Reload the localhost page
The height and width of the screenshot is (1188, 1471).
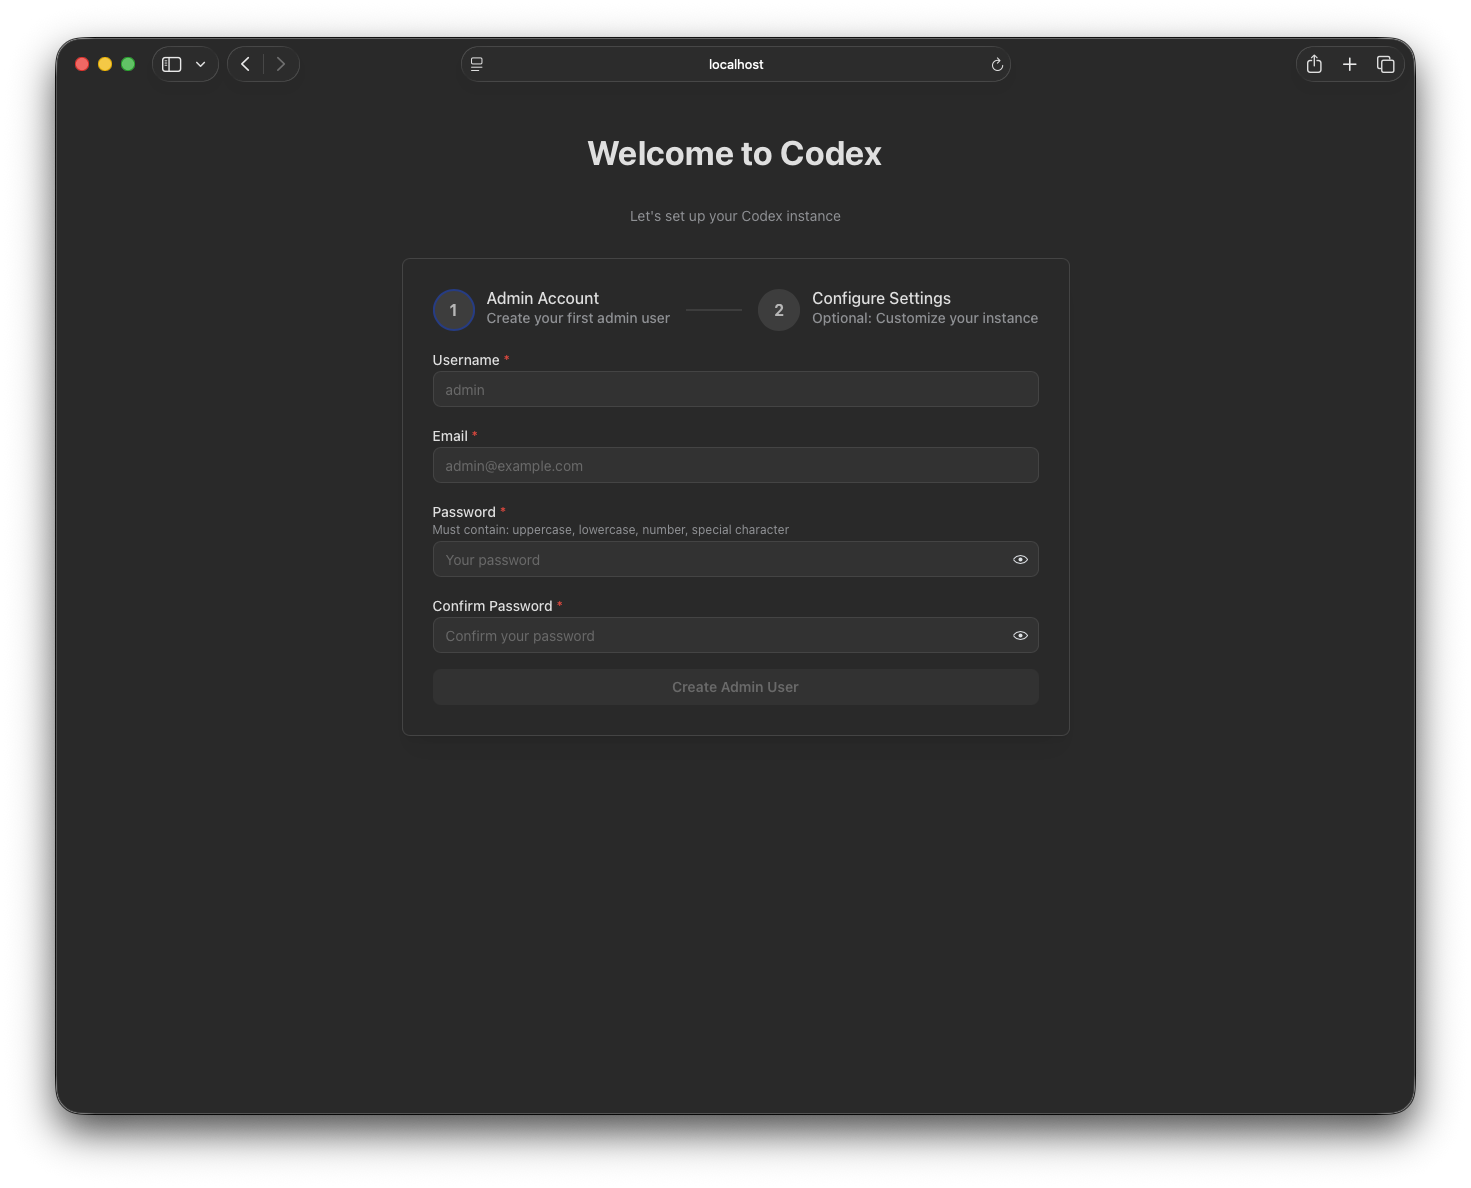996,64
